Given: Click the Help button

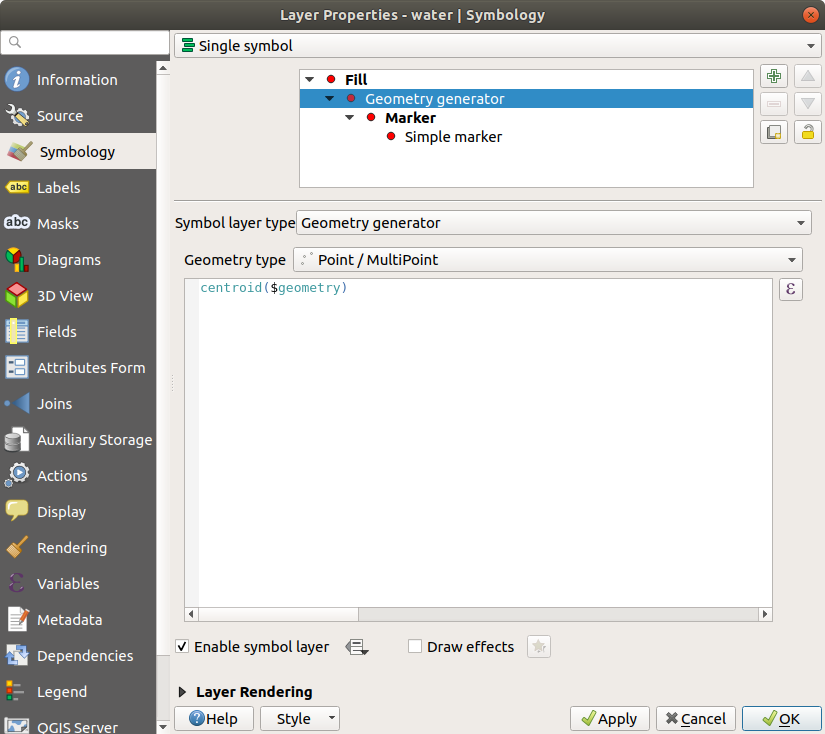Looking at the screenshot, I should [x=213, y=718].
